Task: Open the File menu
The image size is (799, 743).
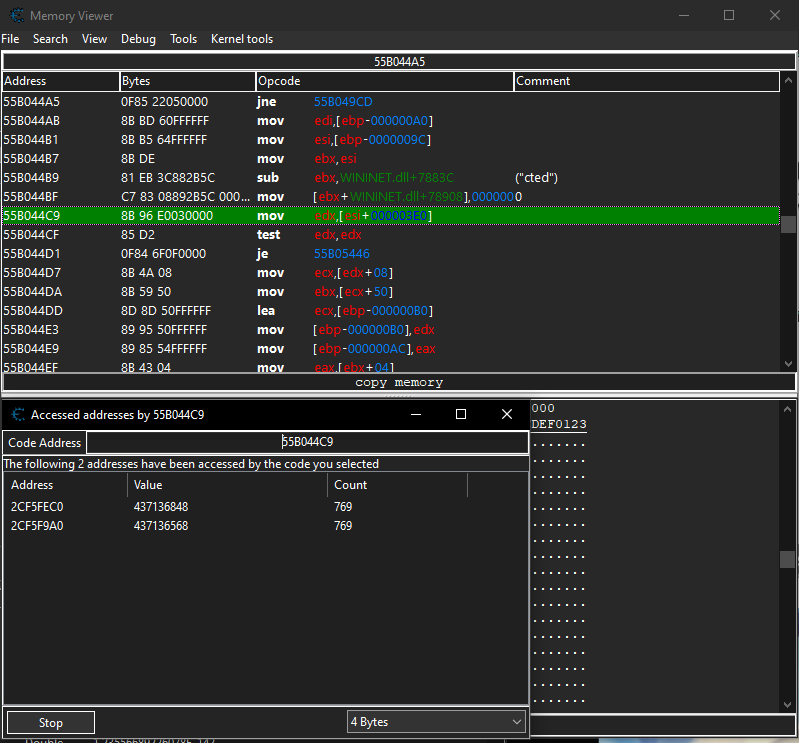Action: click(x=10, y=39)
